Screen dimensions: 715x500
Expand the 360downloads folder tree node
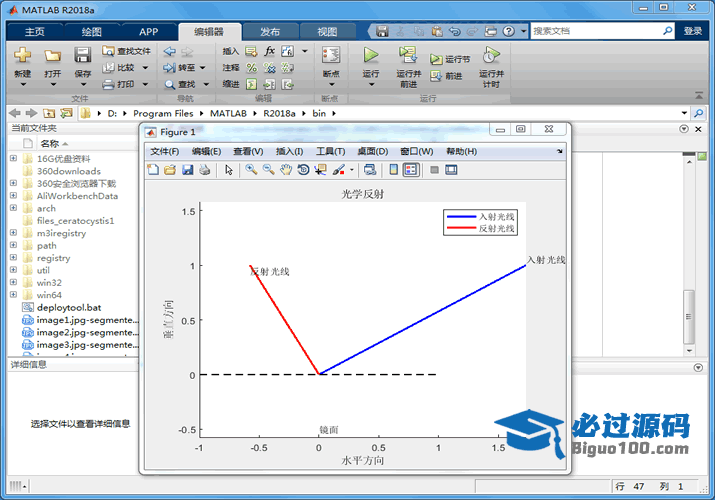(x=13, y=171)
